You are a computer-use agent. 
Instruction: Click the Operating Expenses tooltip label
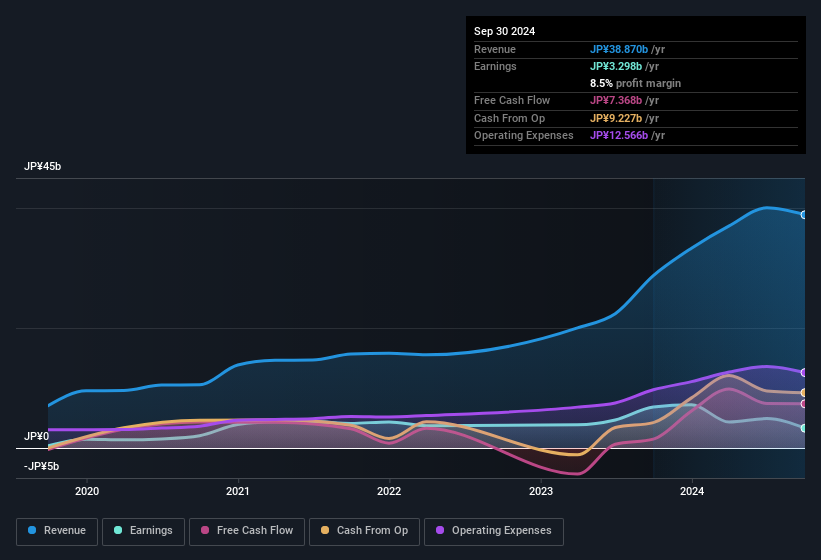524,136
